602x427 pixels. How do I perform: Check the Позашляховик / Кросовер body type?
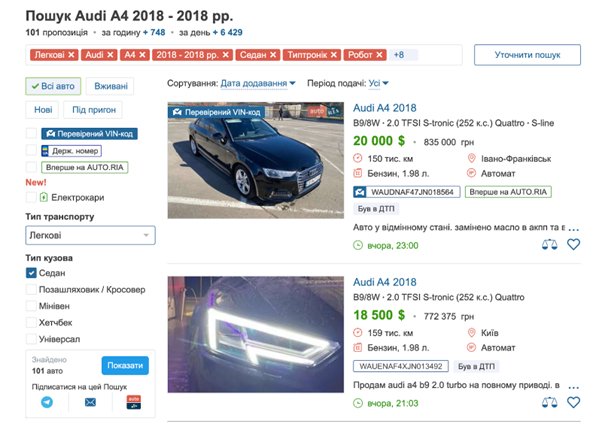31,289
